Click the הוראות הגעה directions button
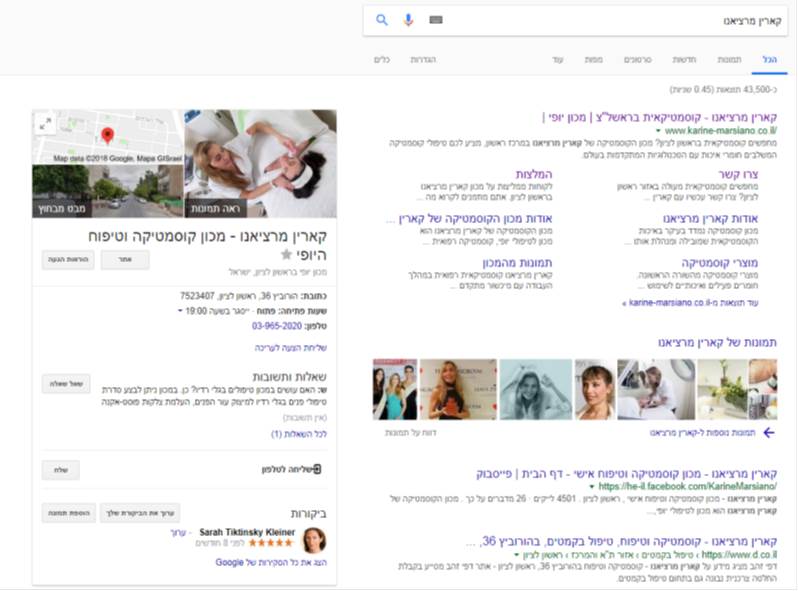This screenshot has width=798, height=591. [68, 260]
